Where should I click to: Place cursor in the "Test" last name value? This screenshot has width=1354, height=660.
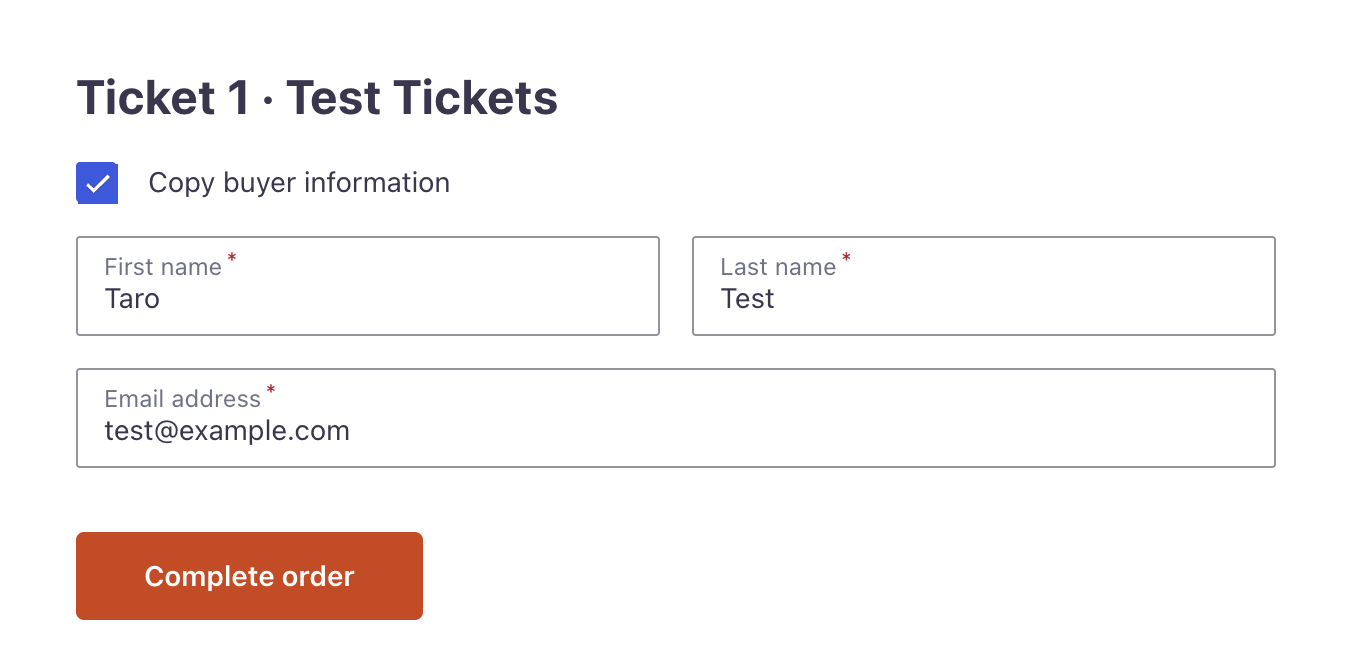[x=748, y=299]
